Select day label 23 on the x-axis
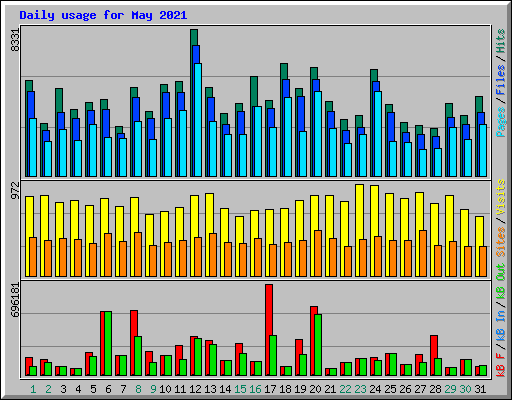This screenshot has height=400, width=512. pos(360,389)
